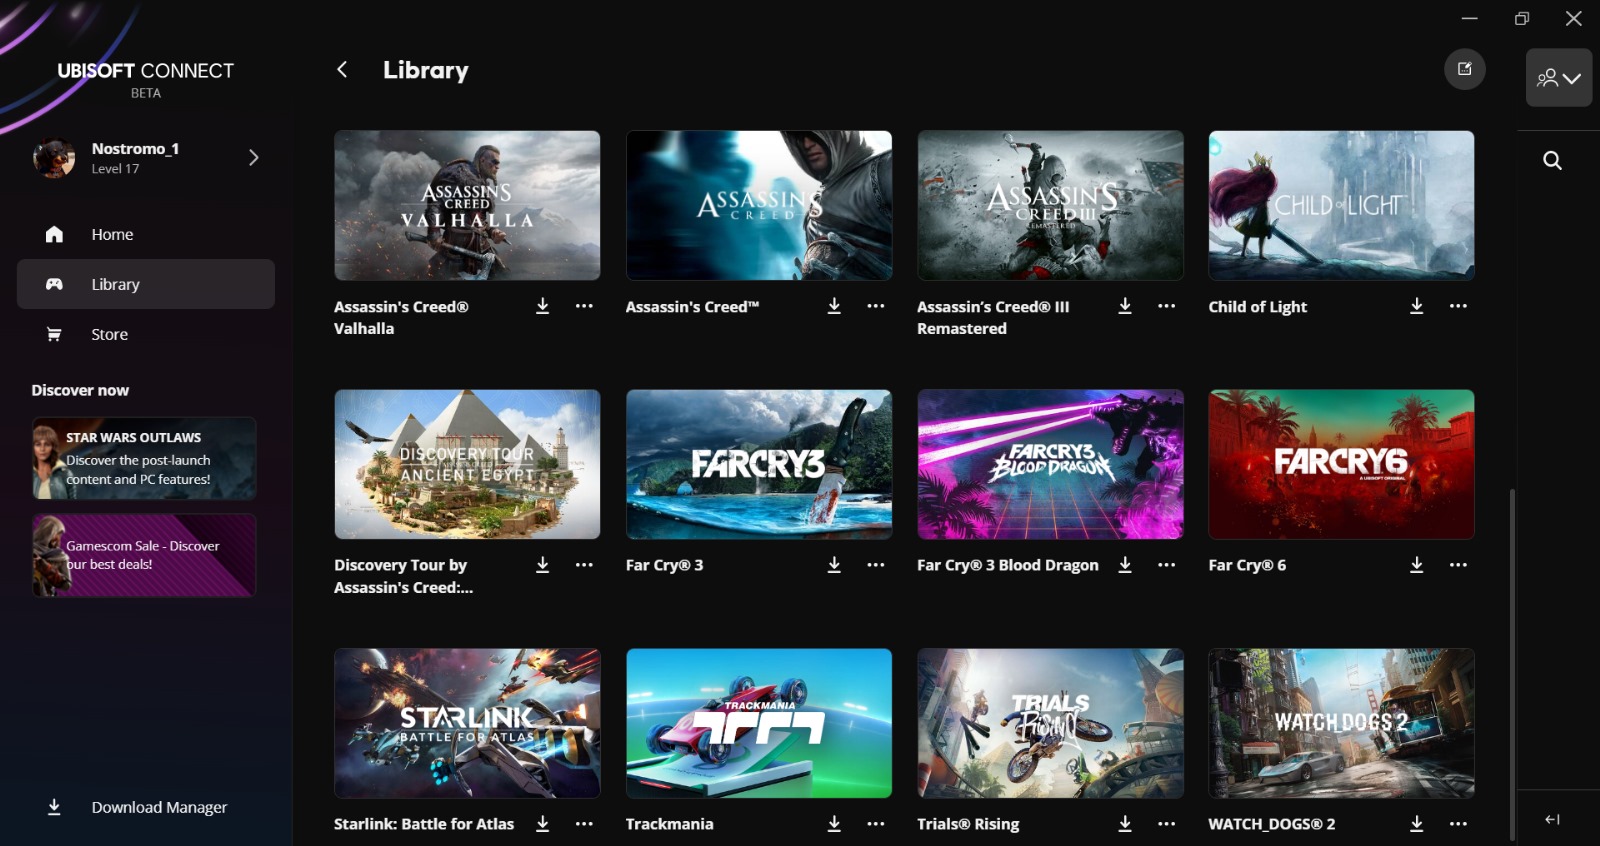The image size is (1600, 846).
Task: Download Discovery Tour by Assassin's Creed
Action: [x=542, y=565]
